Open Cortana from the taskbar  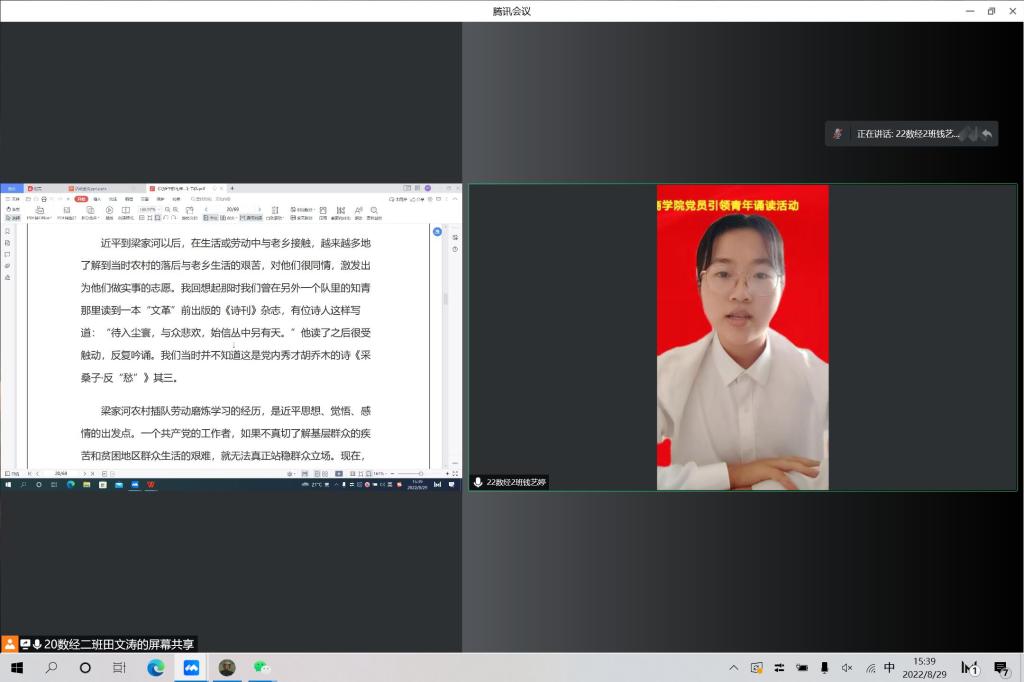85,667
